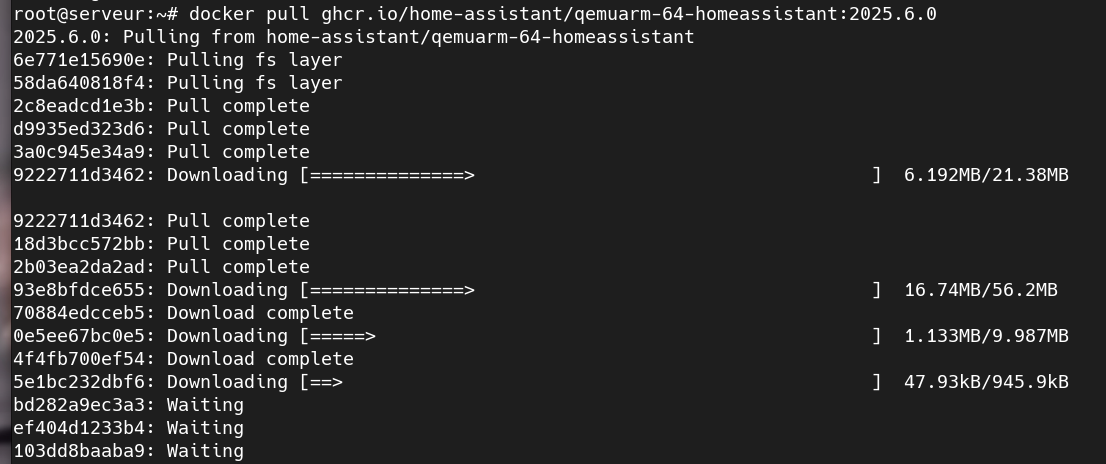Click the 16.74MB/56.2MB size text
Image resolution: width=1106 pixels, height=464 pixels.
[980, 290]
